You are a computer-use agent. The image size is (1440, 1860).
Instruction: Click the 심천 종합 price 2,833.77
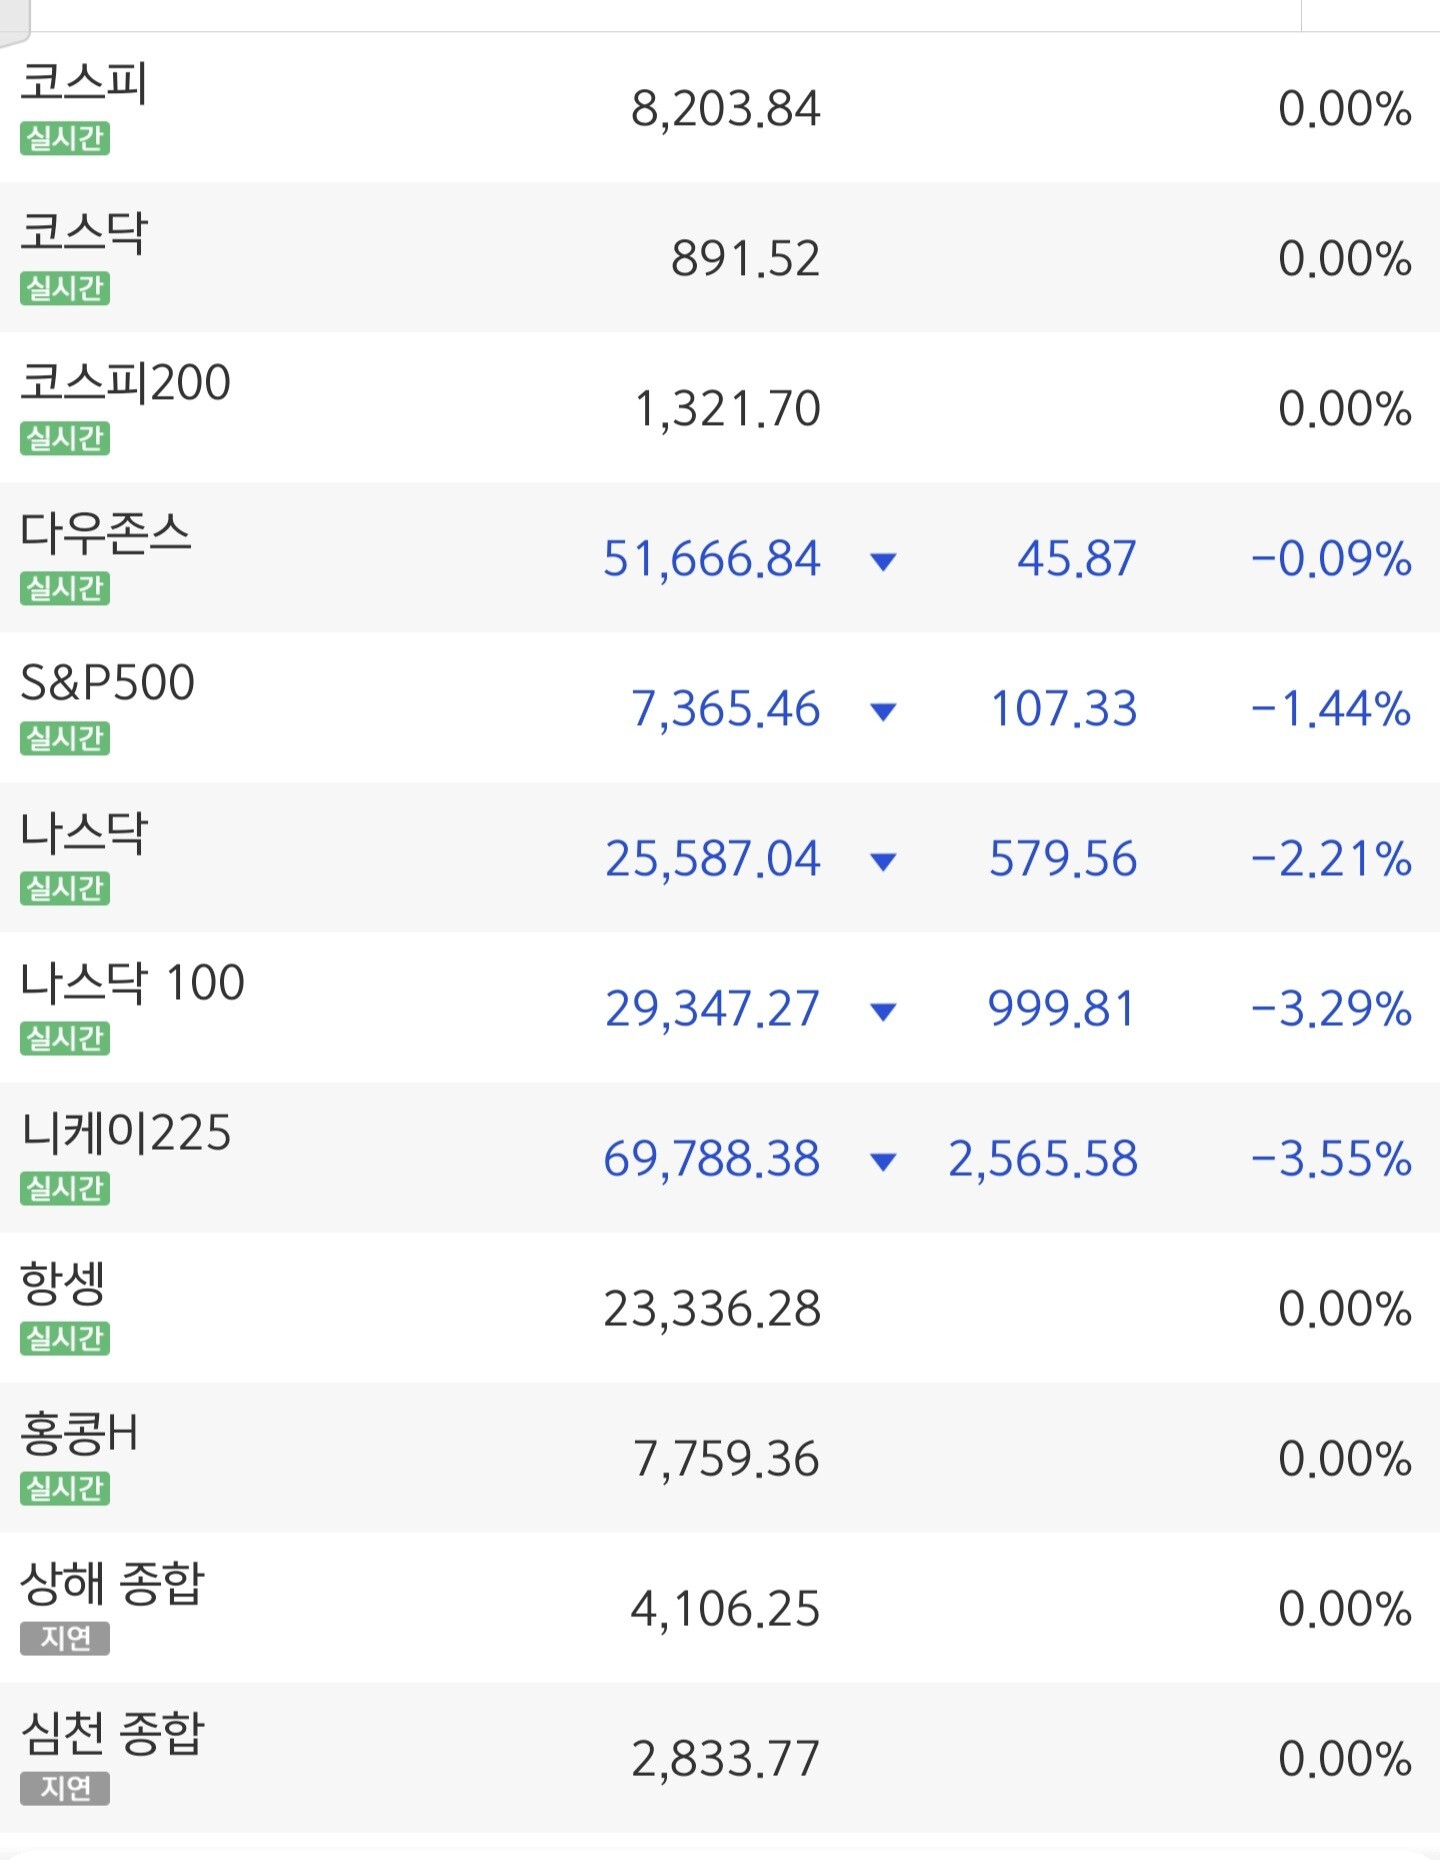[x=725, y=1758]
